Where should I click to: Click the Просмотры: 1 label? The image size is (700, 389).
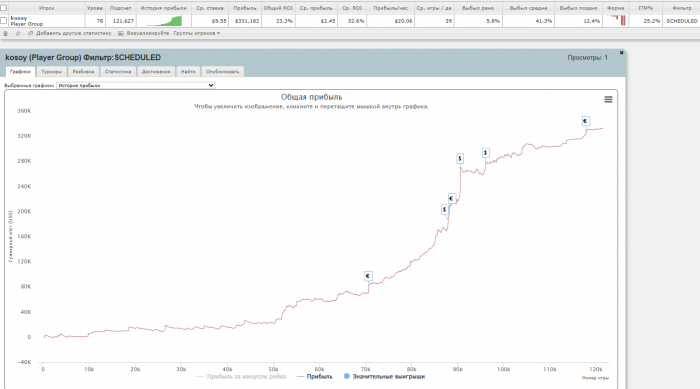tap(587, 58)
